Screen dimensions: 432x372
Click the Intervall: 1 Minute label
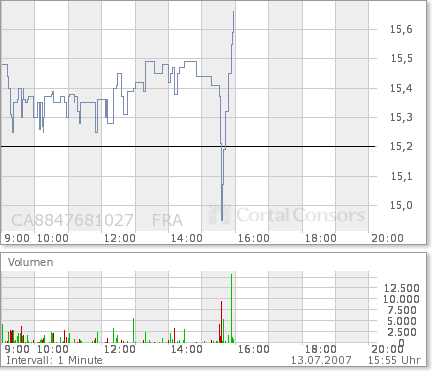pos(54,360)
